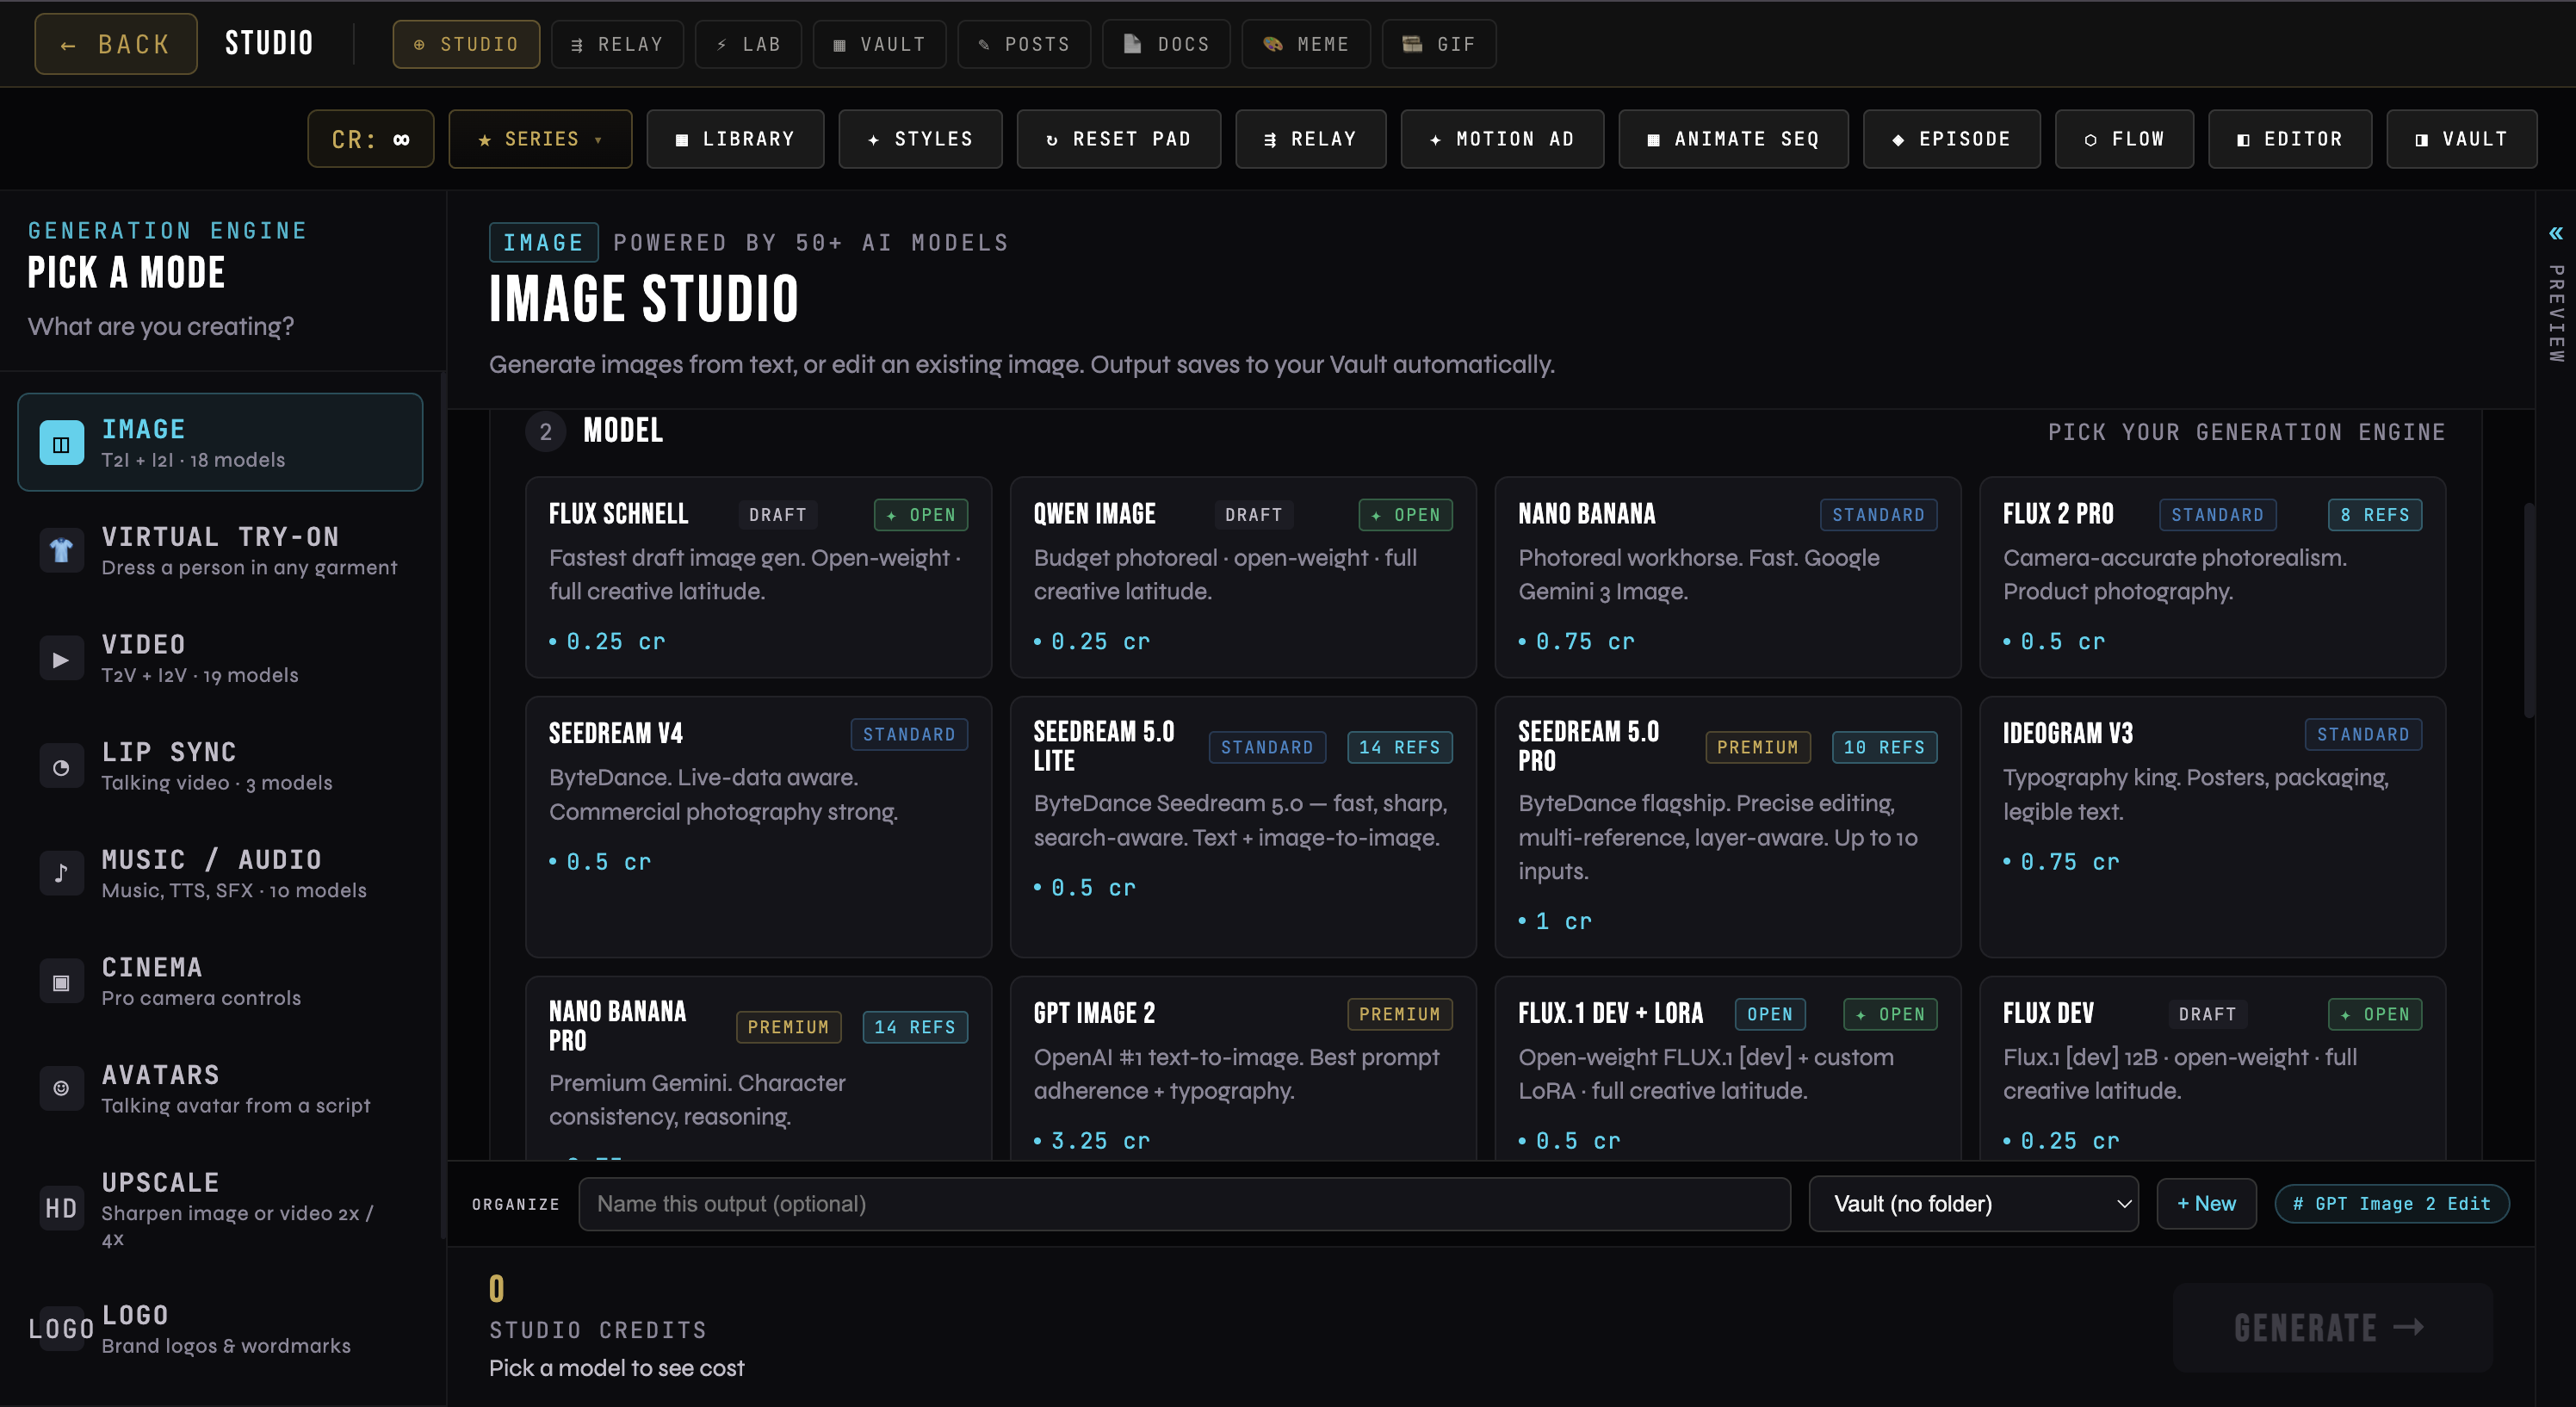
Task: Select the GPT Image 2 model card
Action: tap(1243, 1068)
